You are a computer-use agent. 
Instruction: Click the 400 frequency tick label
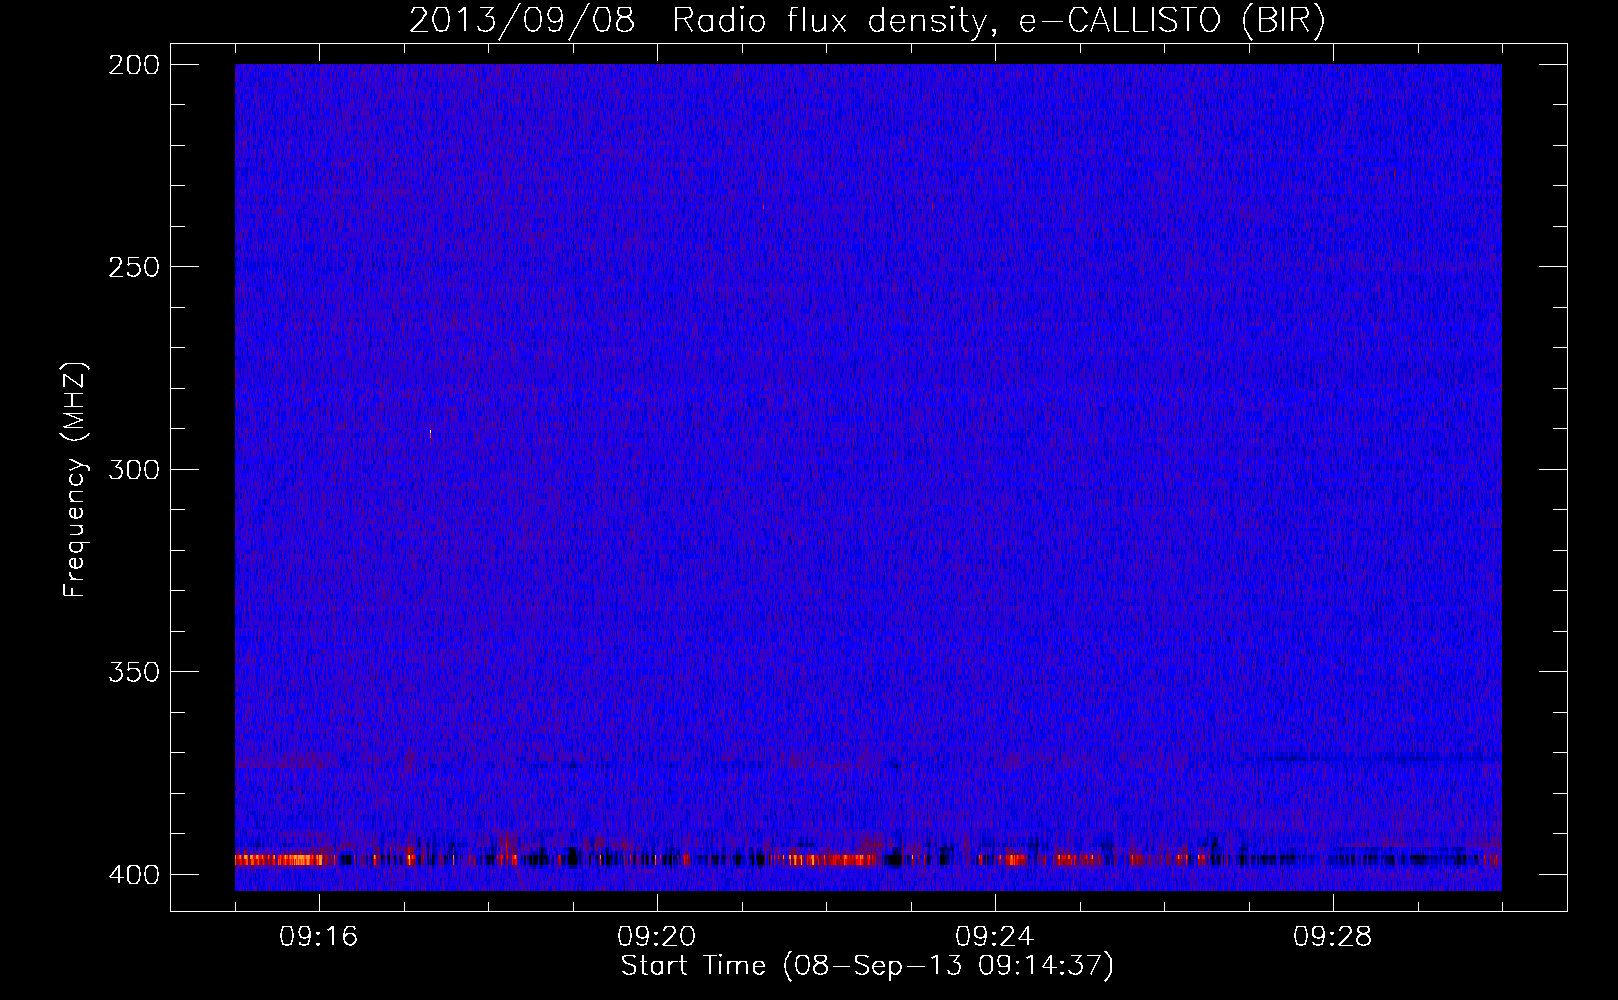[x=133, y=875]
